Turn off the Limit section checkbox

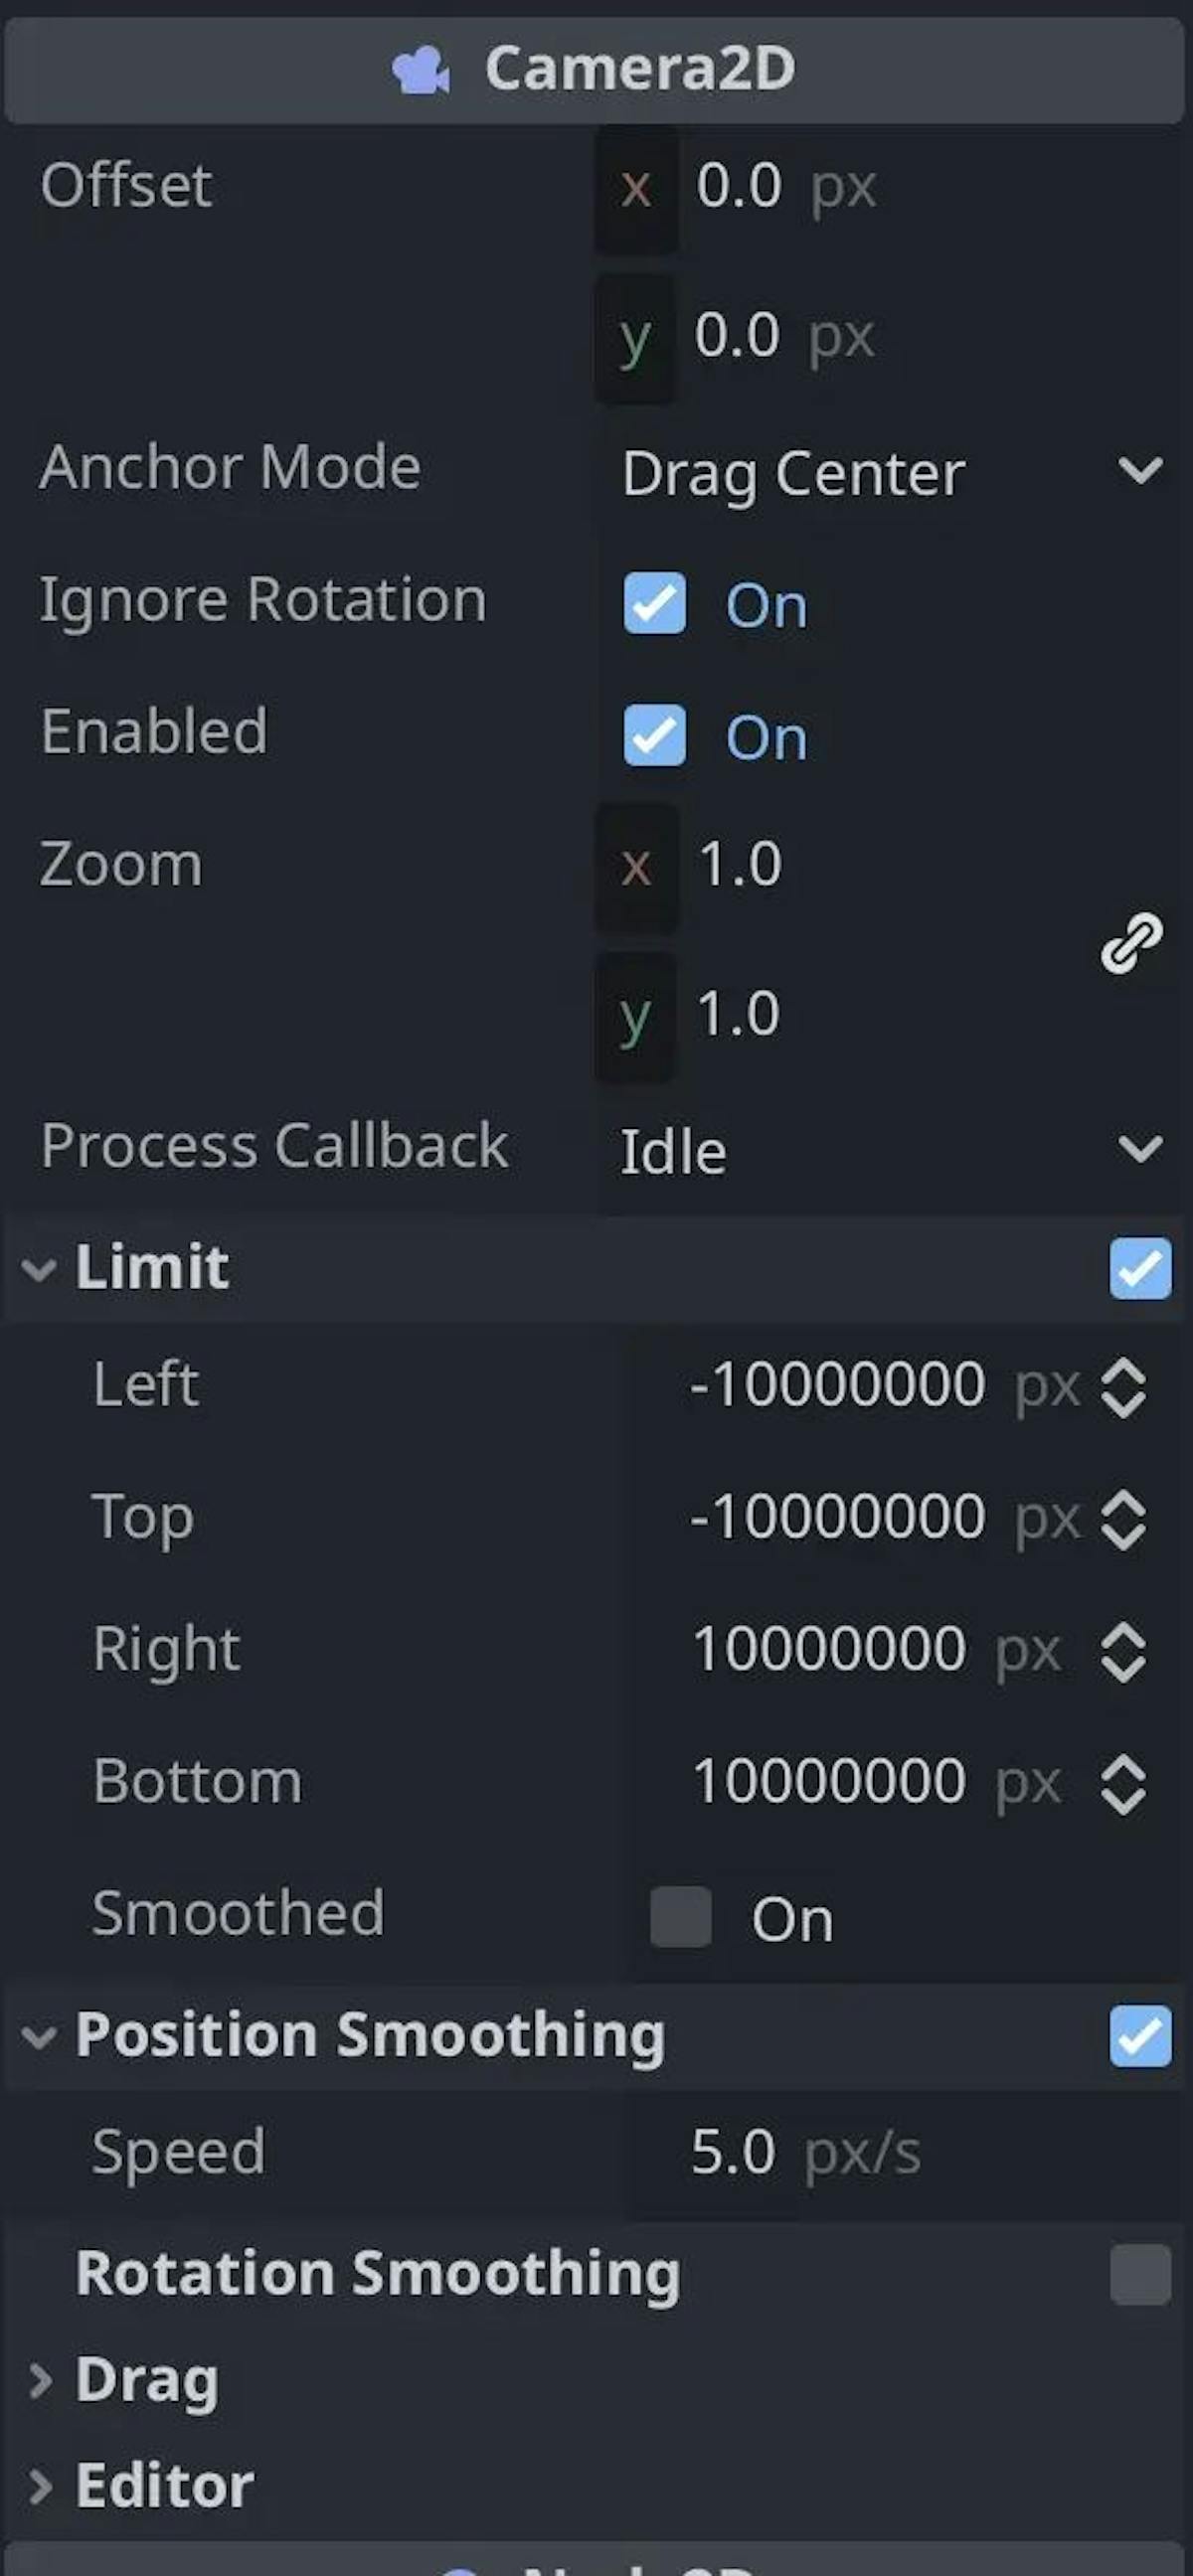(x=1140, y=1268)
